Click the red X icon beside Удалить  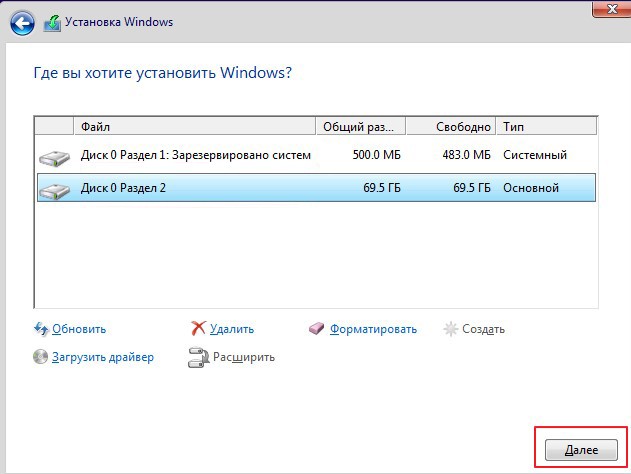[198, 328]
